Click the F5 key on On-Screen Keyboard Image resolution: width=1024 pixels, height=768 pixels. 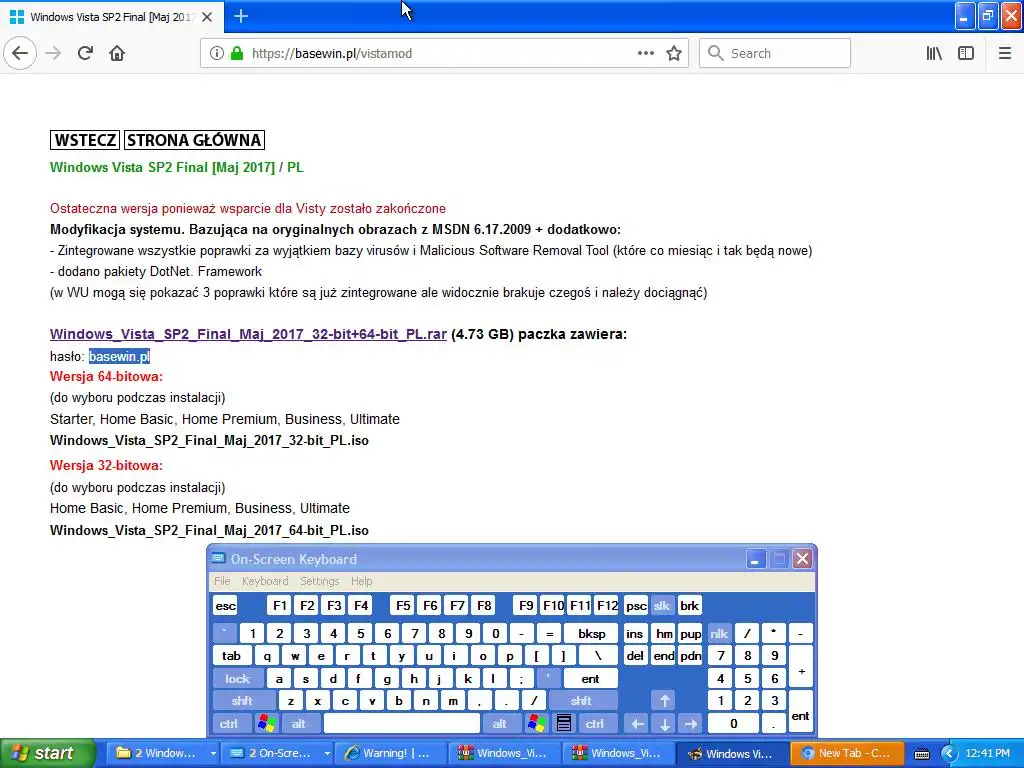(x=403, y=605)
